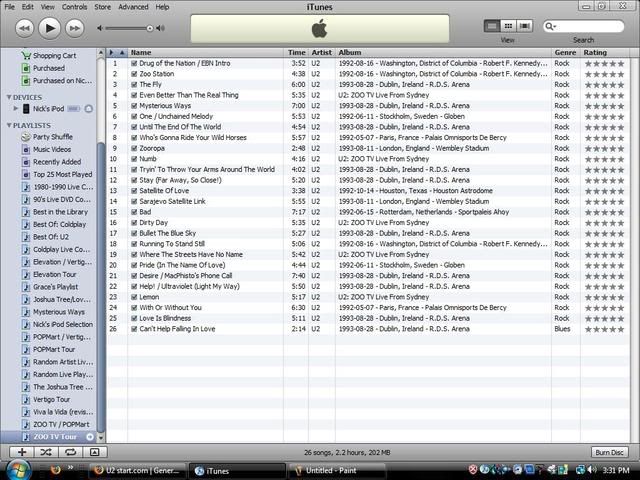Uncheck the Numb track
Viewport: 640px width, 480px height.
134,159
